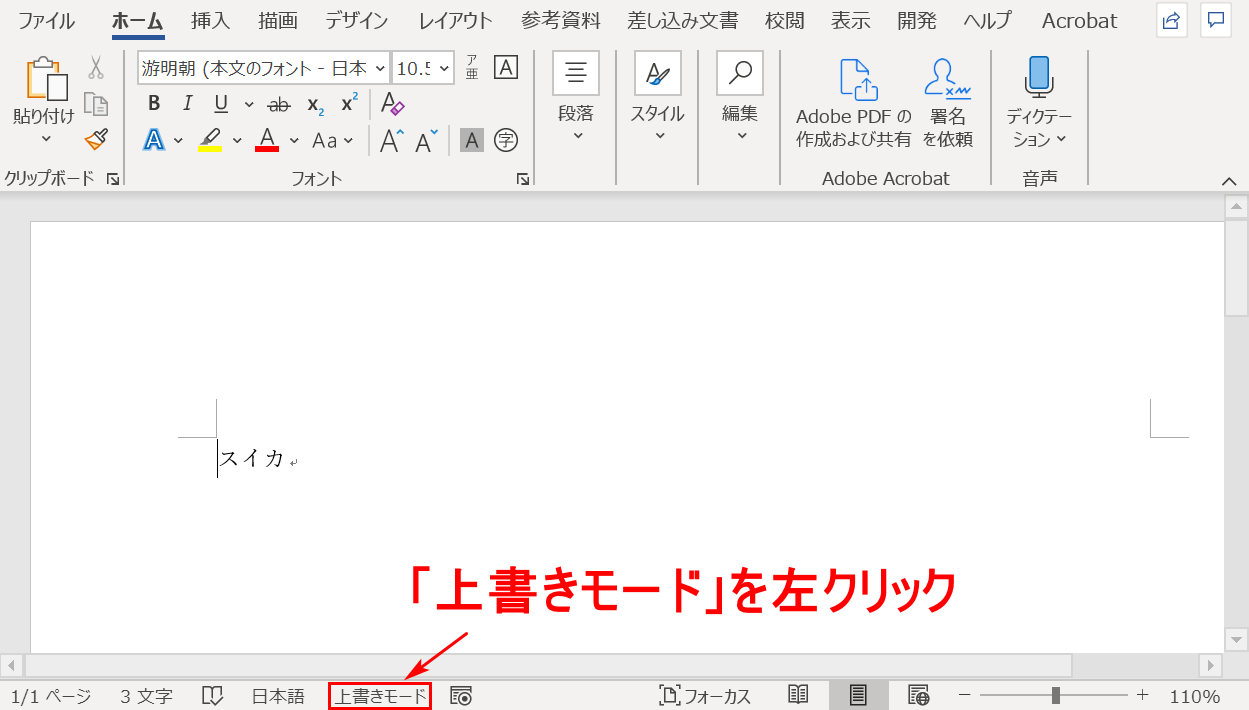The image size is (1249, 710).
Task: Click the zoom slider handle
Action: coord(1056,696)
